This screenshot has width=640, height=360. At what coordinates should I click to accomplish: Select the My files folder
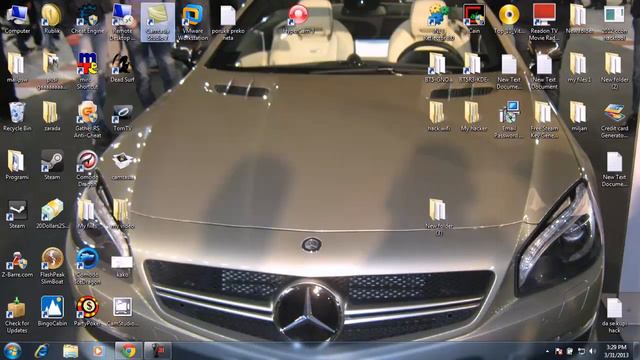point(87,213)
